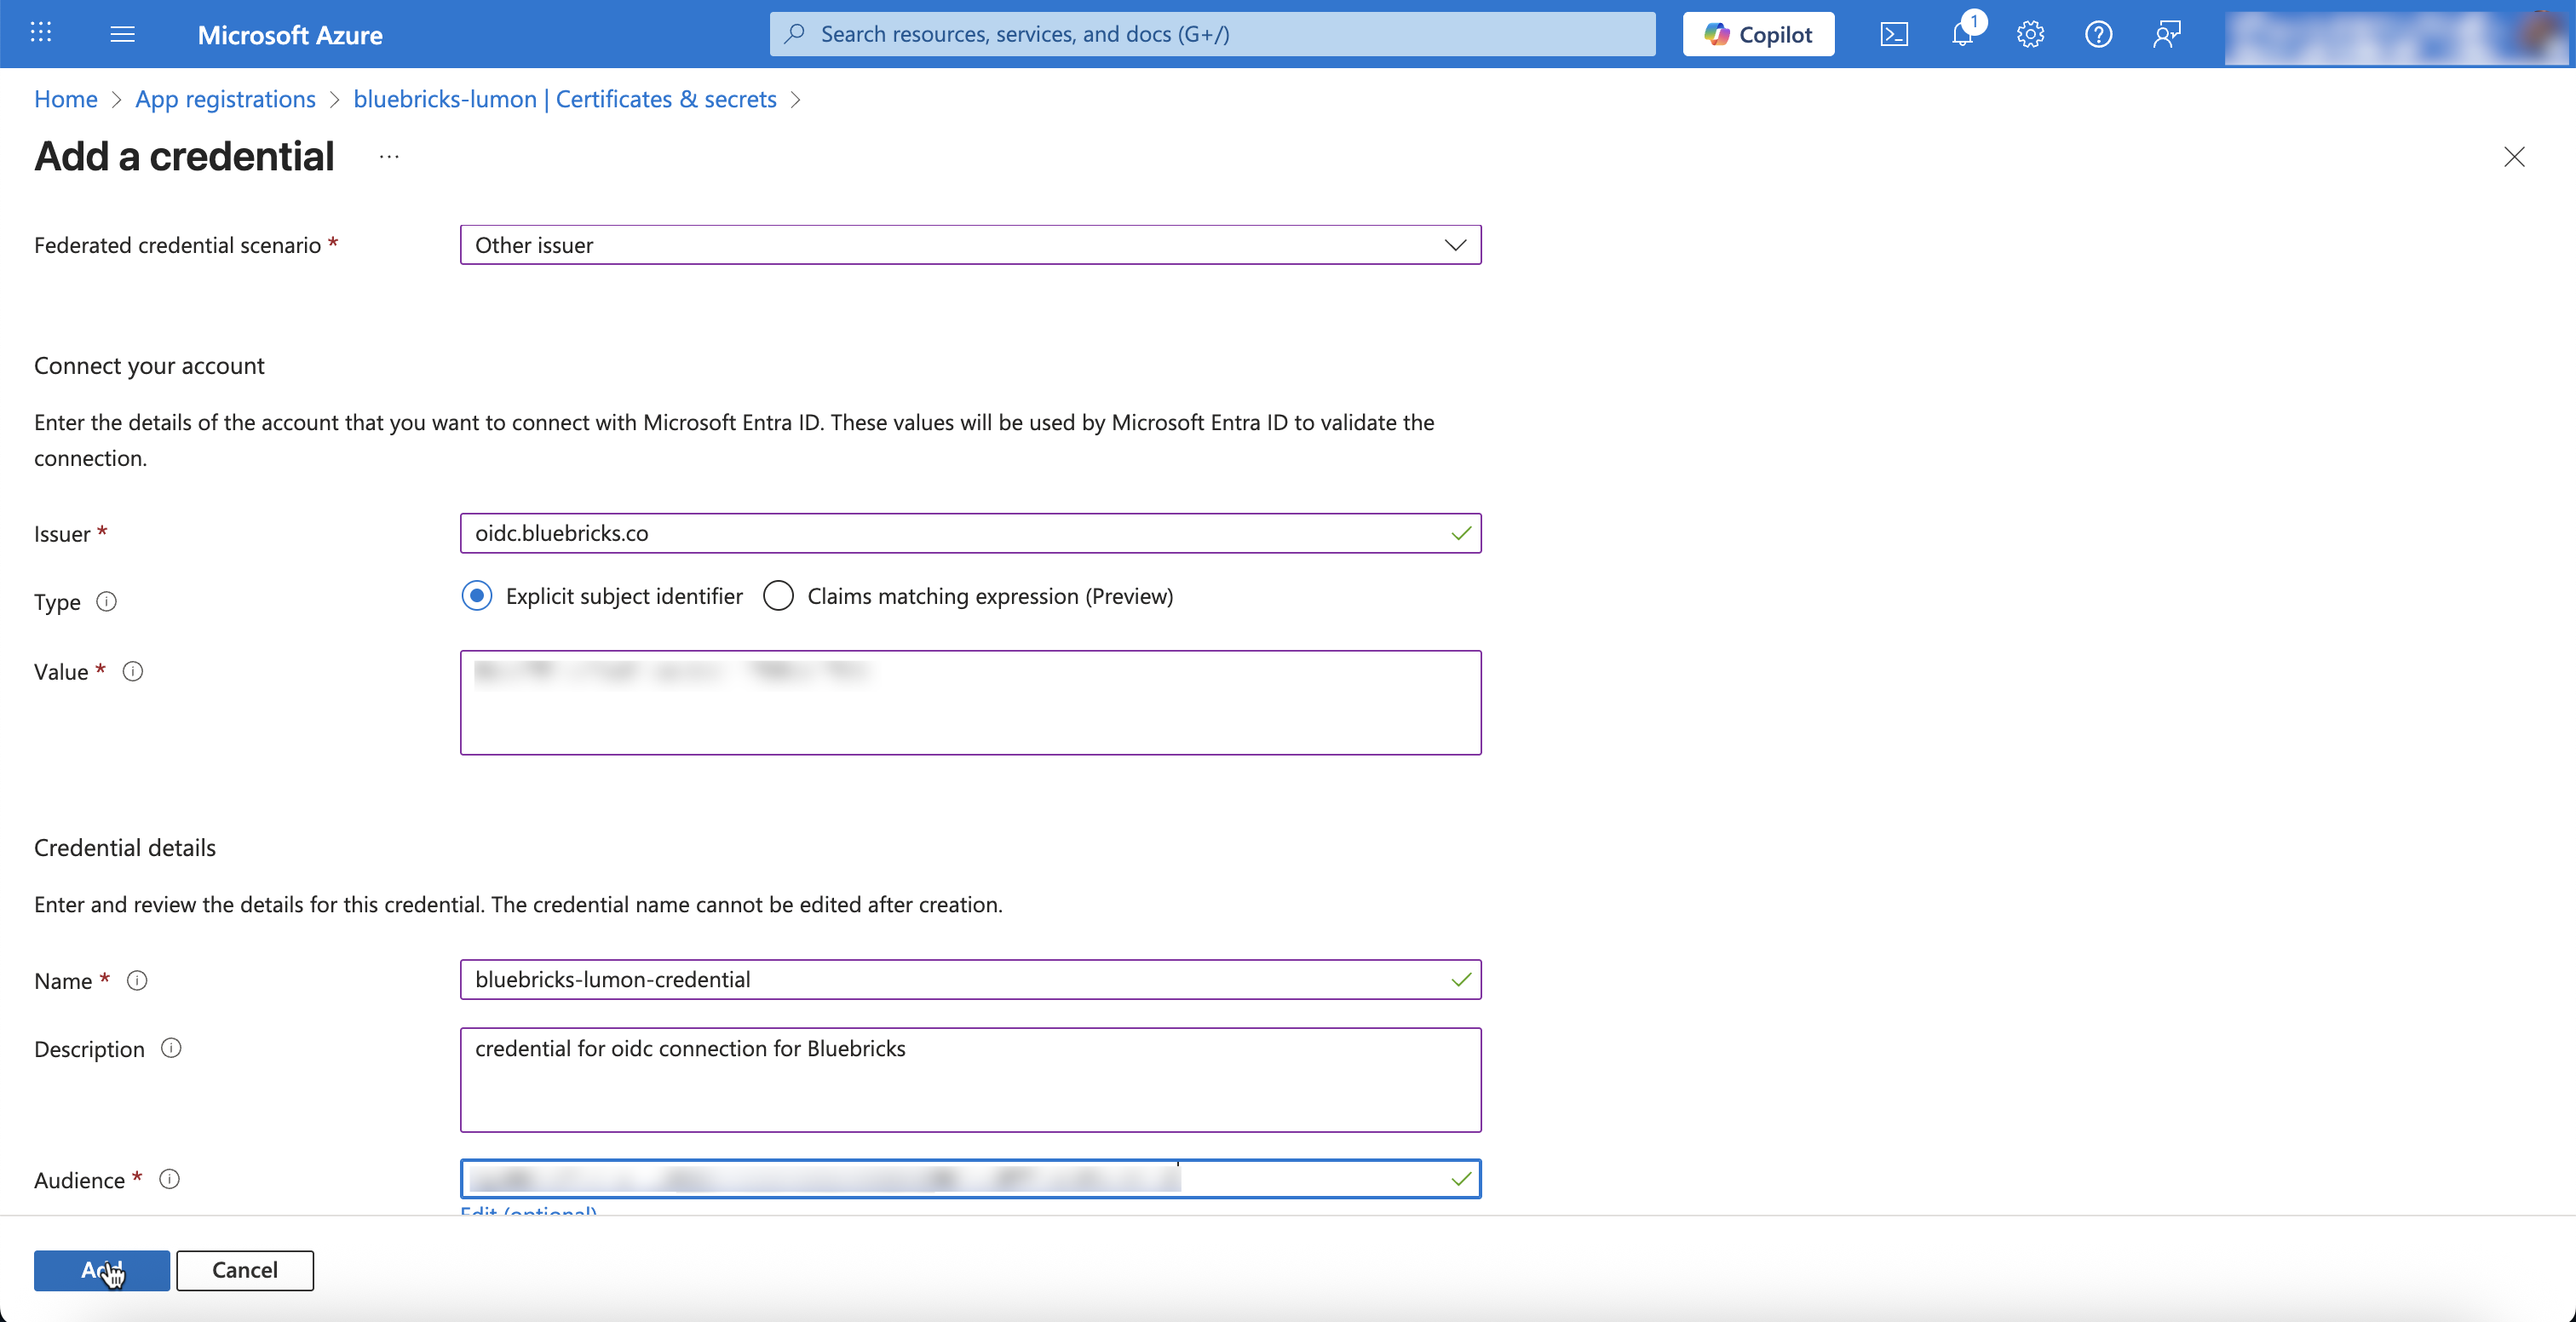Open the ellipsis menu beside Add a credential
The image size is (2576, 1322).
point(389,157)
